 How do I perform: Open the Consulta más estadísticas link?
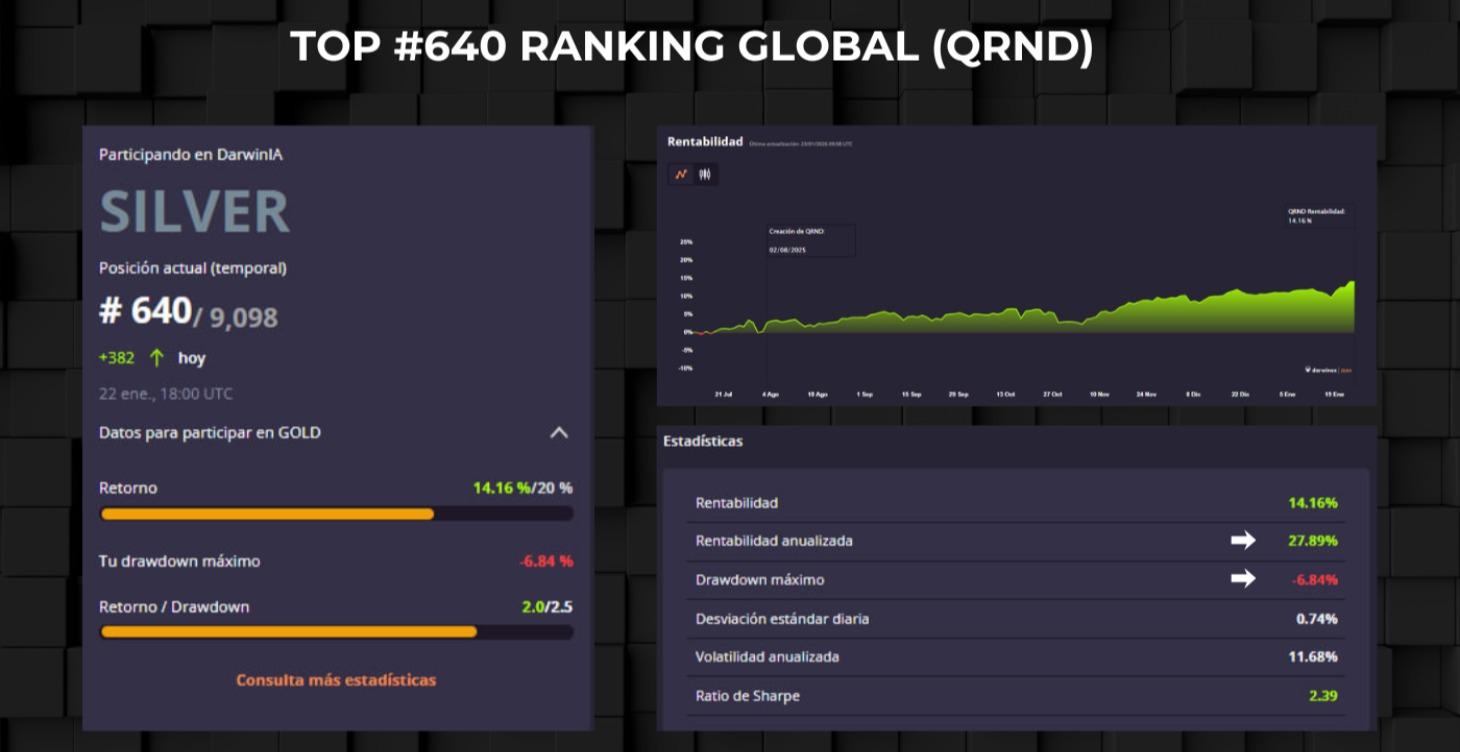(x=336, y=680)
